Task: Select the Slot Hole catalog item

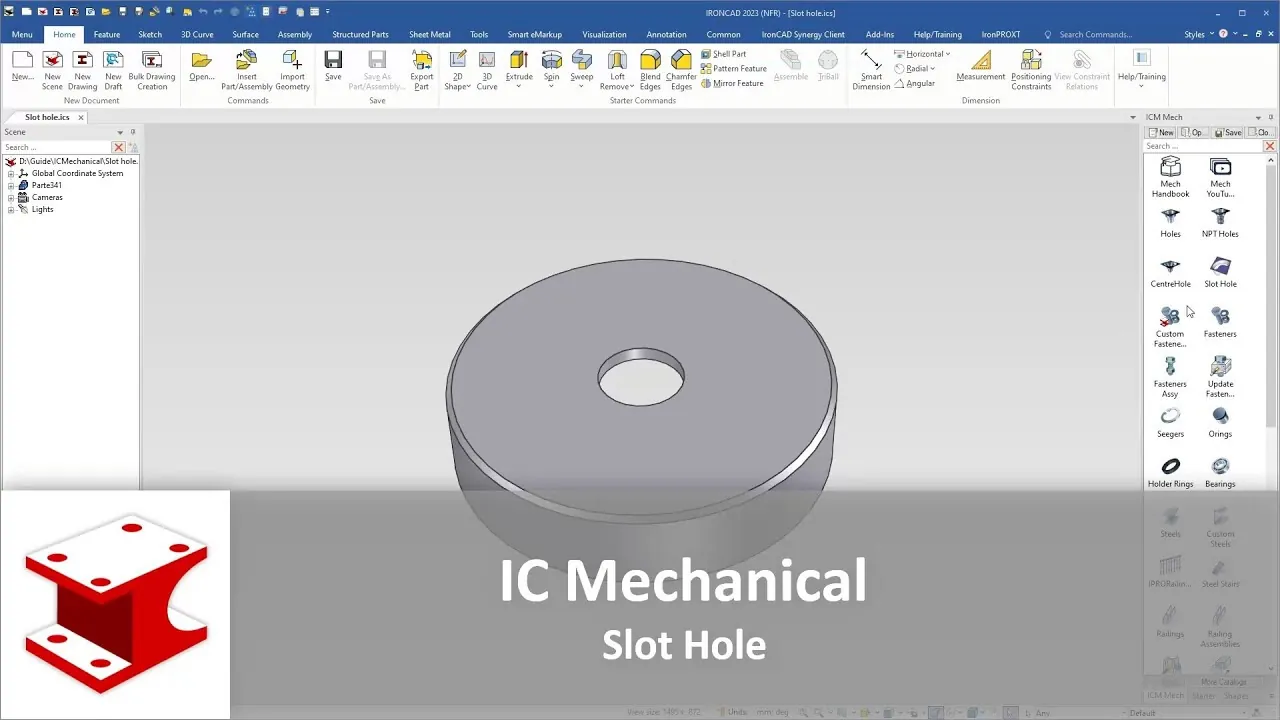Action: point(1220,273)
